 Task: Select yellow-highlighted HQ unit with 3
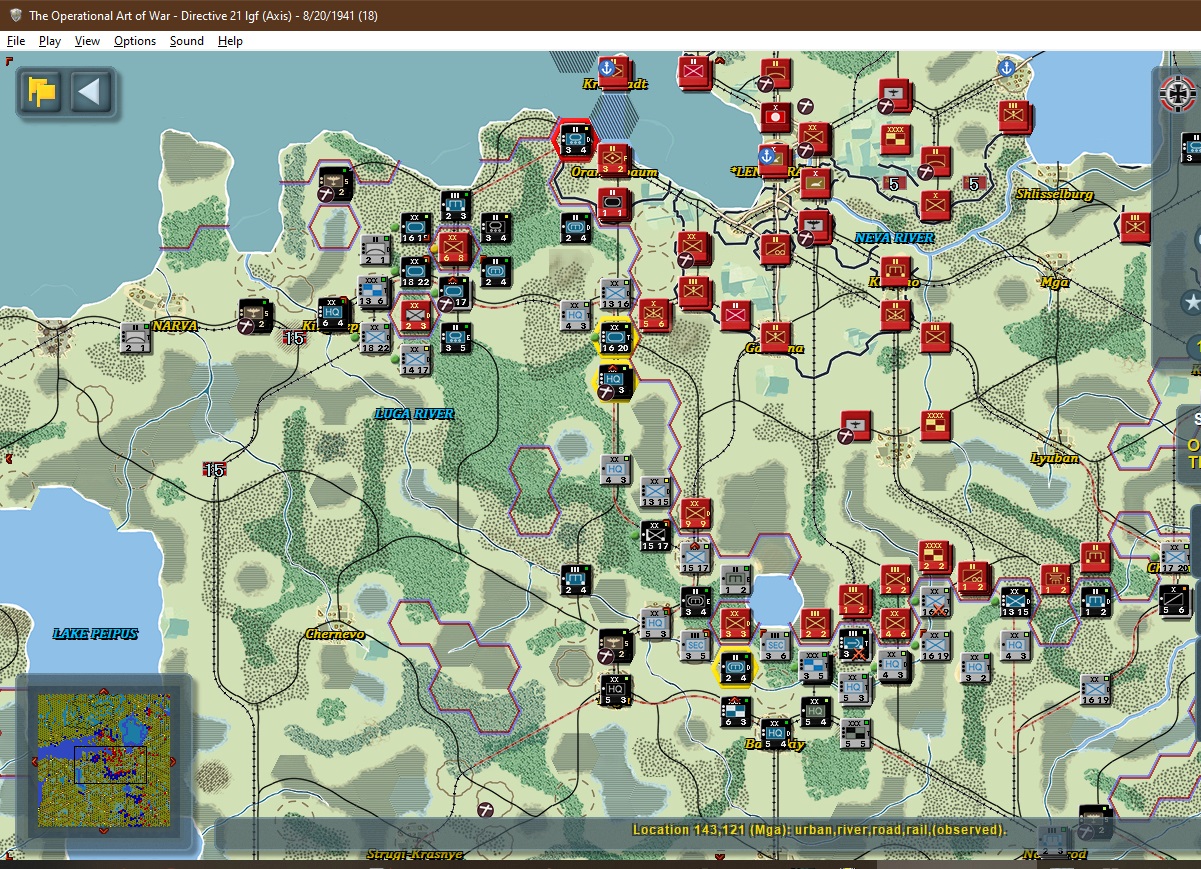coord(613,382)
